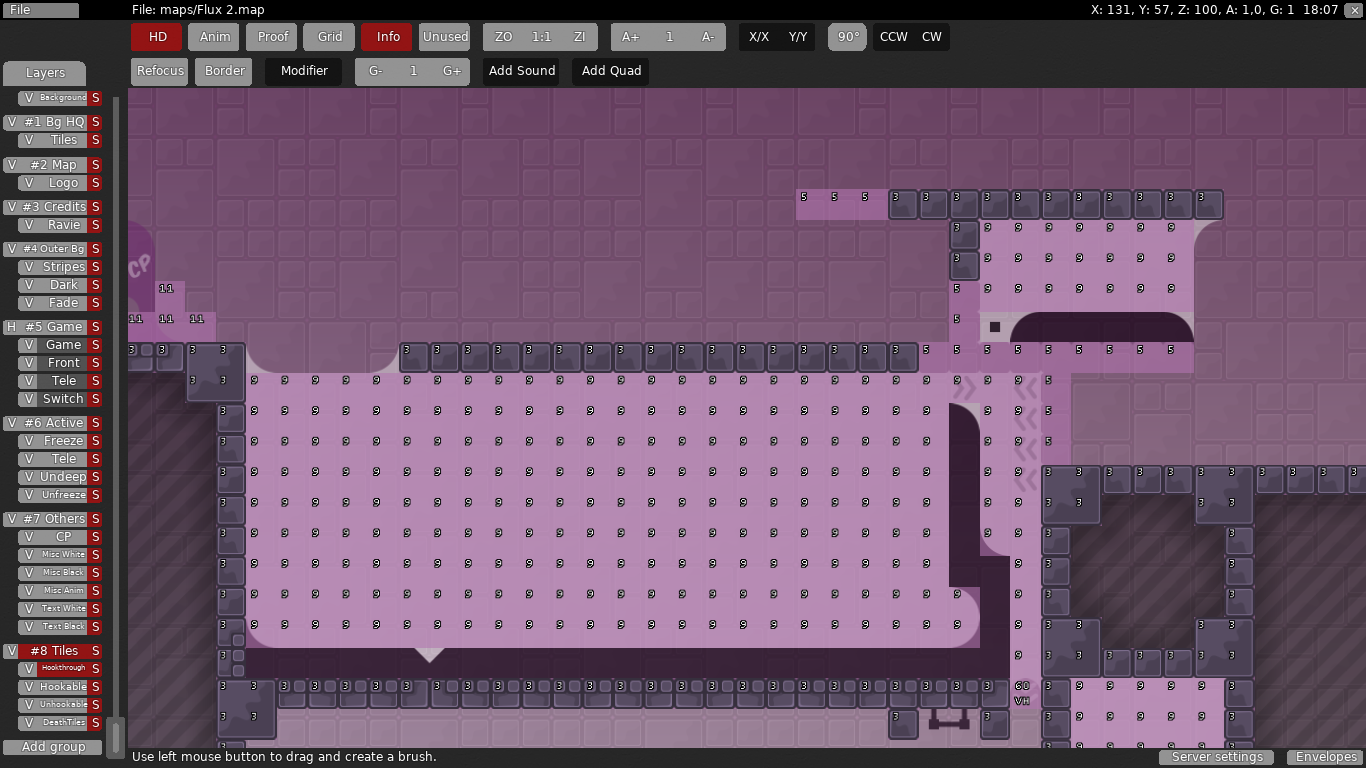Click the Add Quad button
This screenshot has height=768, width=1366.
[x=611, y=71]
